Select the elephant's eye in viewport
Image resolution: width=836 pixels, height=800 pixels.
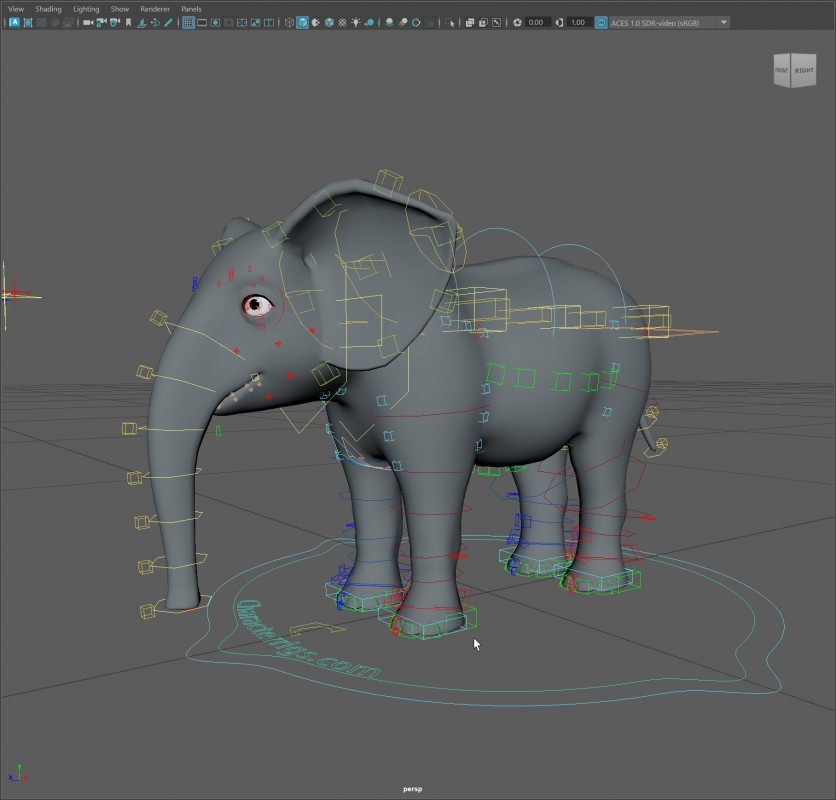257,304
